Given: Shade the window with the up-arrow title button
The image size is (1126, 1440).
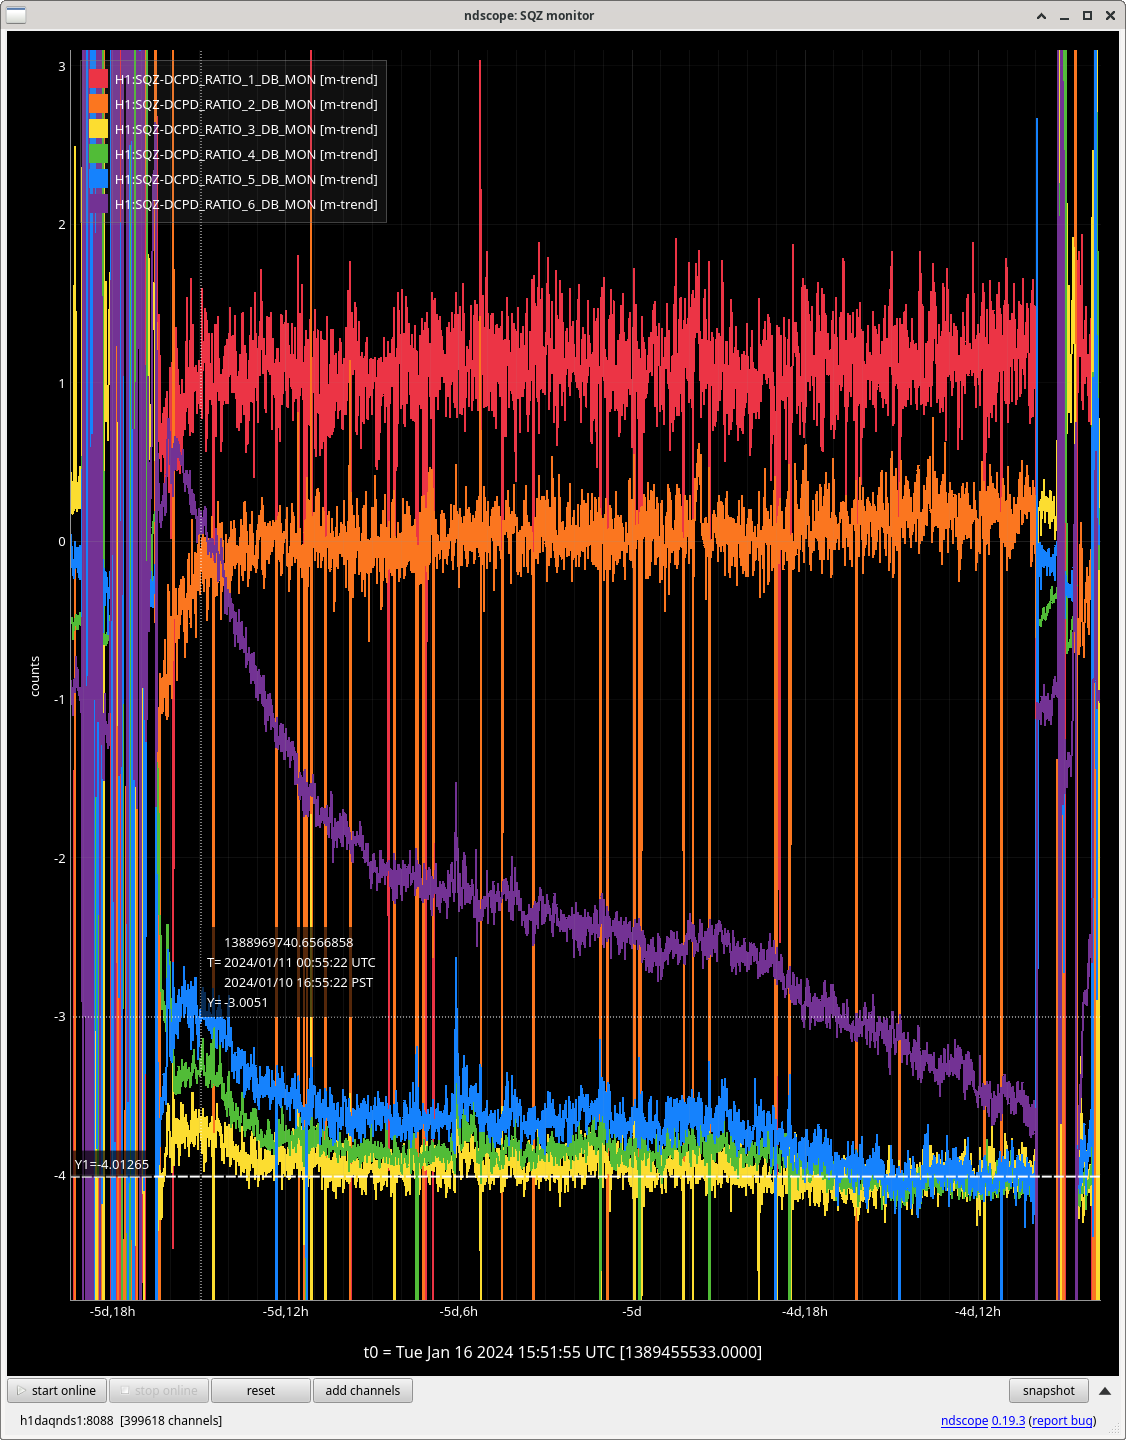Looking at the screenshot, I should pos(1041,16).
